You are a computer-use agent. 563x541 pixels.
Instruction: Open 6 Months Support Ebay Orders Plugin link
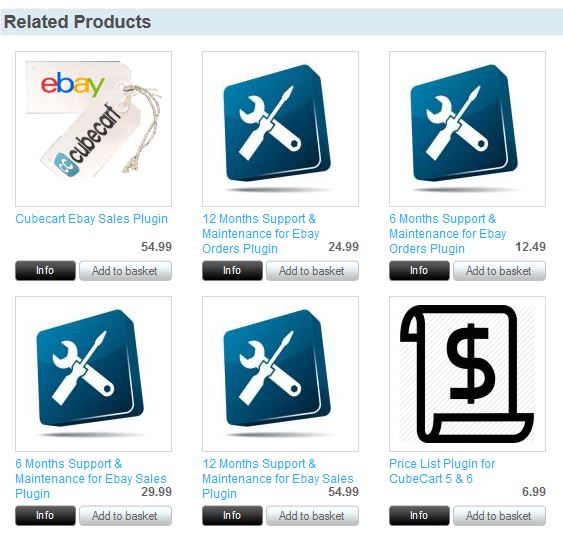point(448,233)
